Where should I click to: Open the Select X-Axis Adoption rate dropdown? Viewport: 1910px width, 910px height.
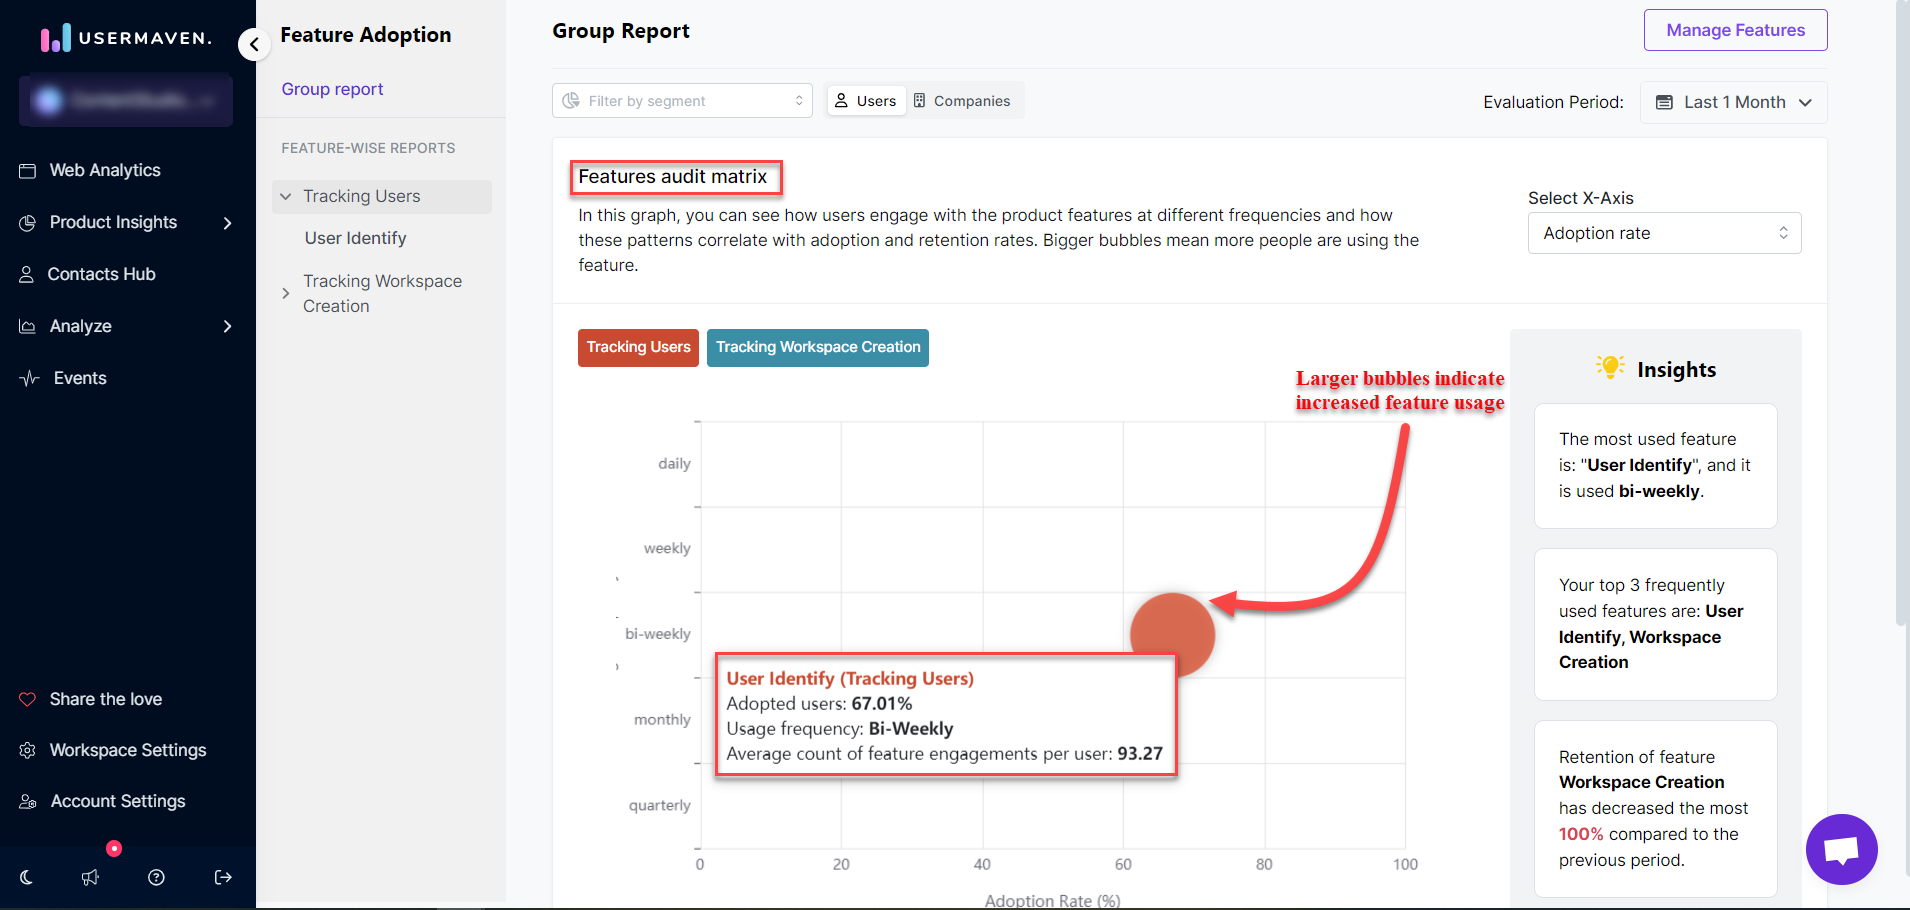pos(1663,232)
